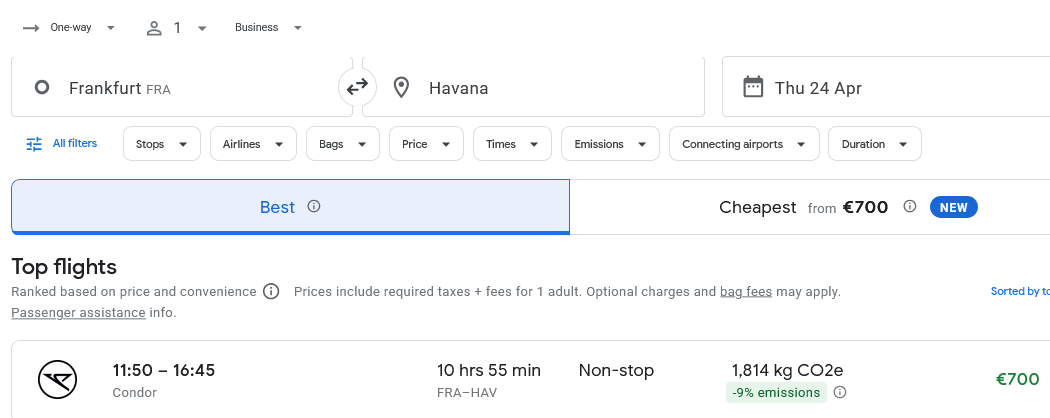Click the Frankfurt FRA origin field

pyautogui.click(x=180, y=88)
